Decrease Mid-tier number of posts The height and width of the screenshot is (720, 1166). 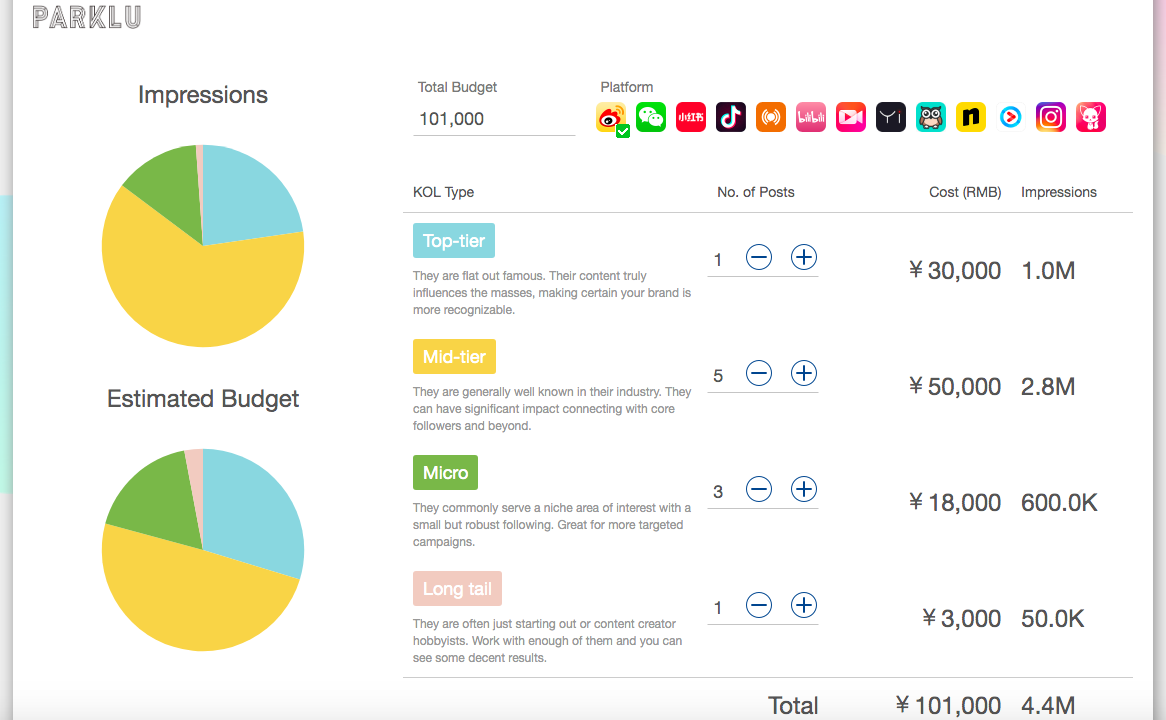pos(759,374)
